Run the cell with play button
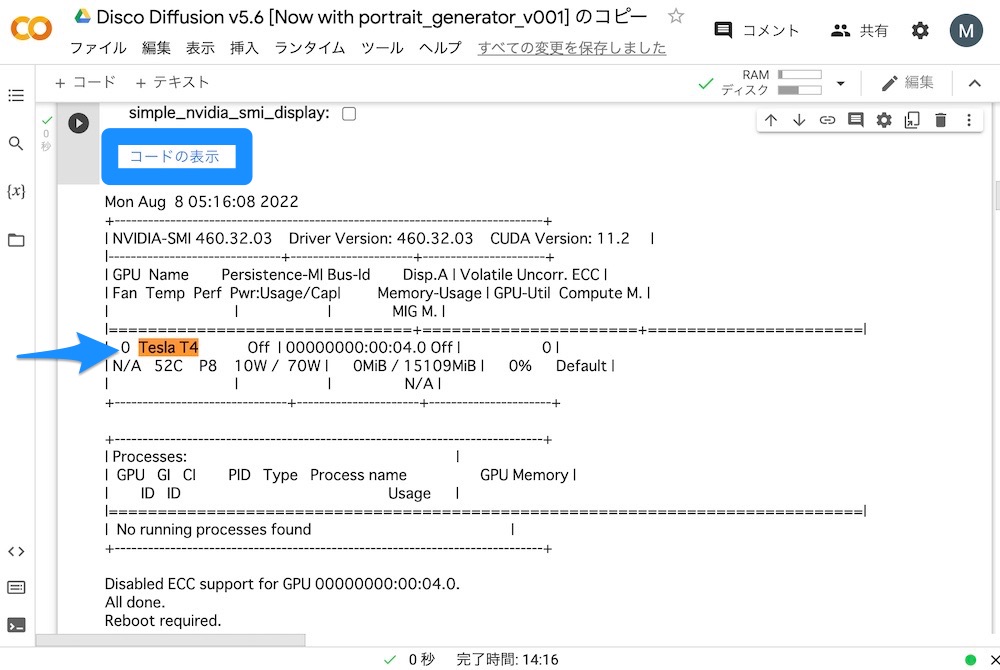 (78, 123)
